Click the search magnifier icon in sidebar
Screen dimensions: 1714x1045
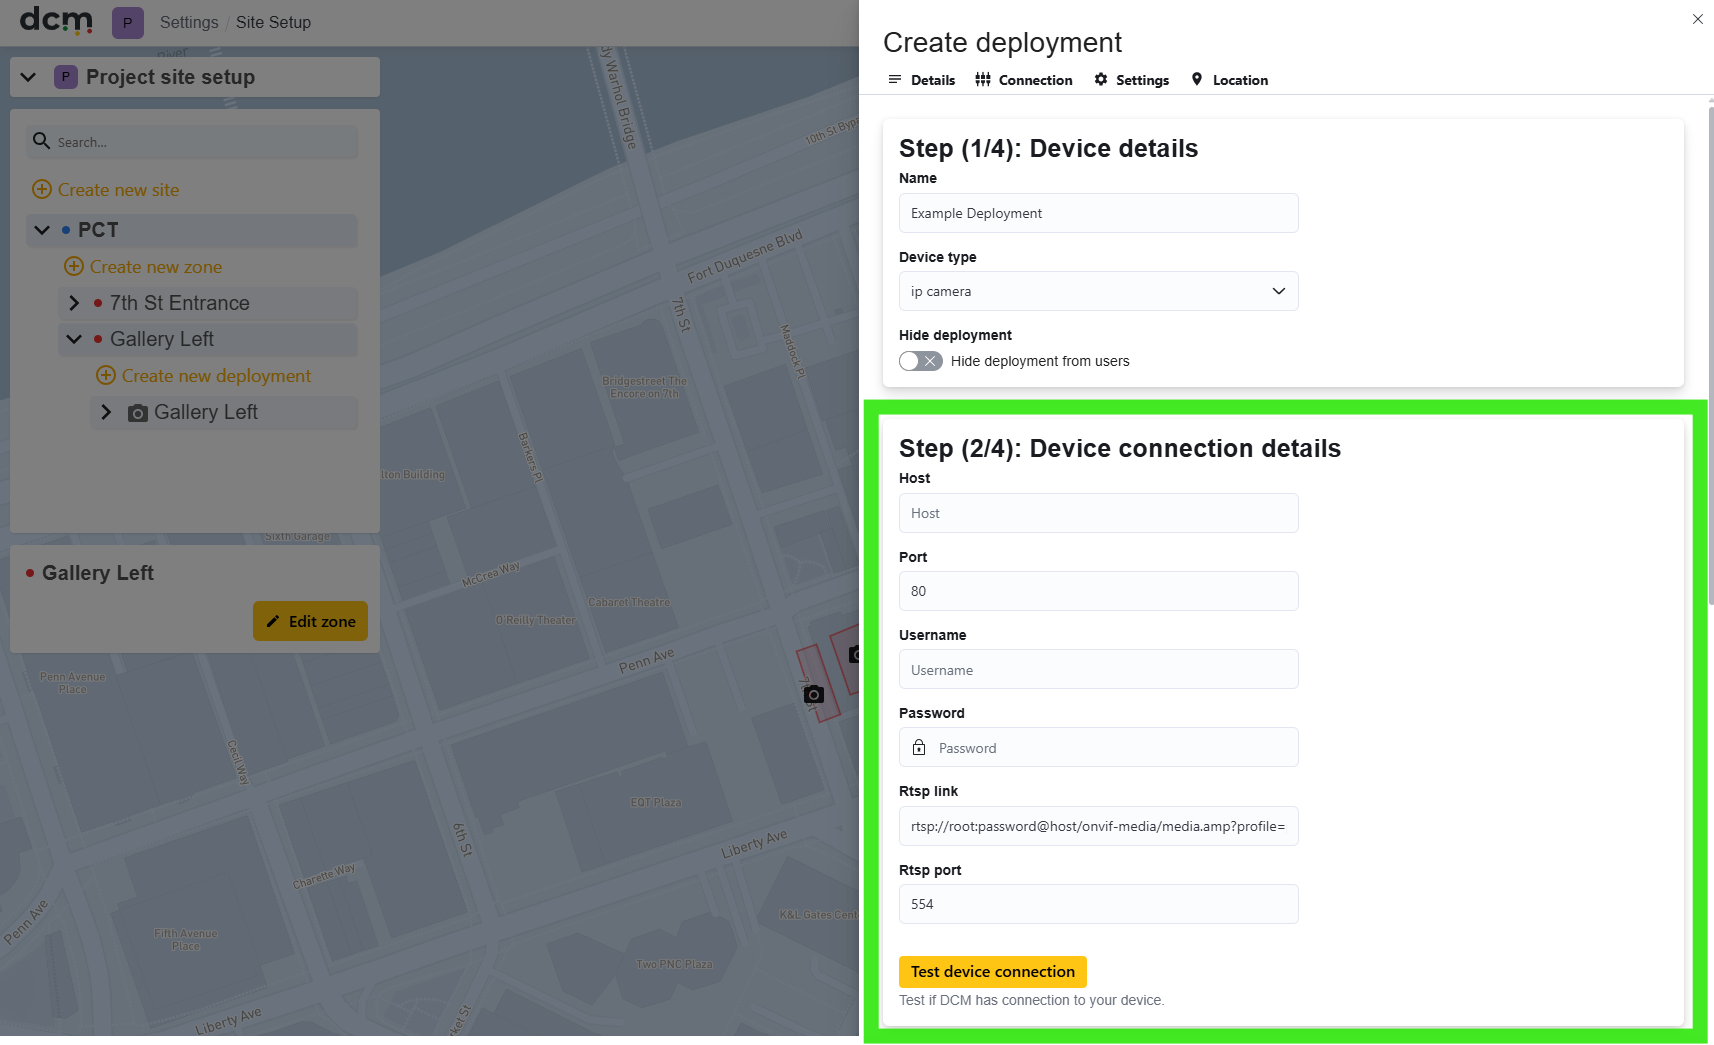point(41,141)
